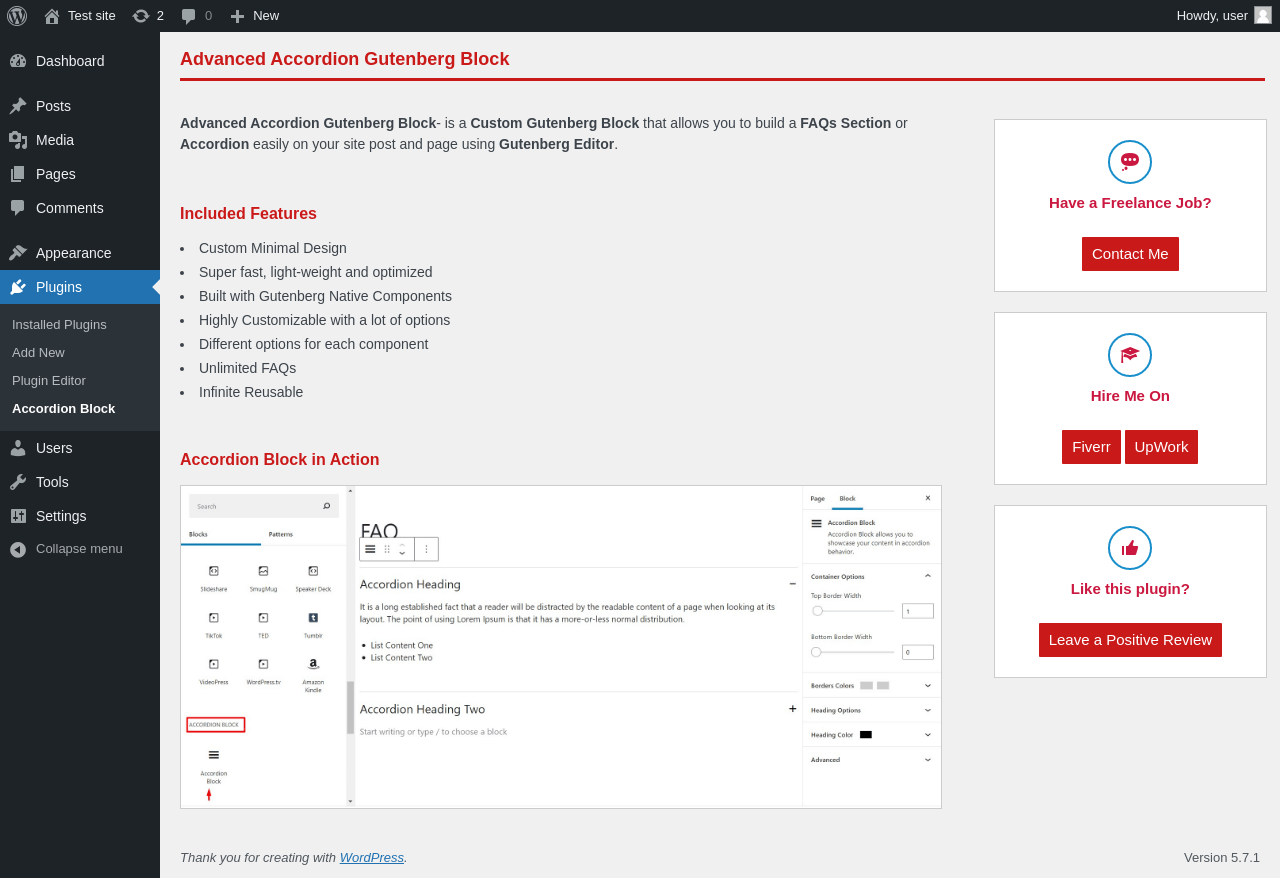Click the Included Features heading
The image size is (1280, 878).
248,214
